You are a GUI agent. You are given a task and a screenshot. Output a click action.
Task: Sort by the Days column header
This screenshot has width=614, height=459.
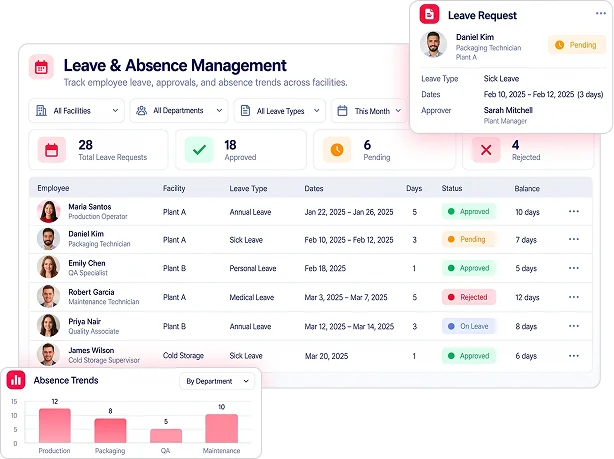414,188
